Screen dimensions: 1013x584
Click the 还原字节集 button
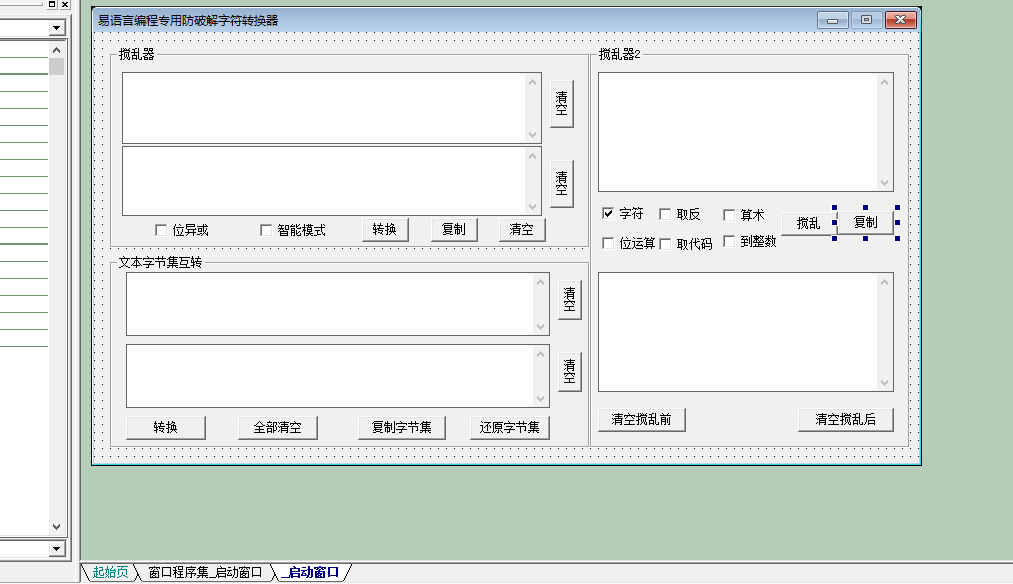click(x=510, y=427)
